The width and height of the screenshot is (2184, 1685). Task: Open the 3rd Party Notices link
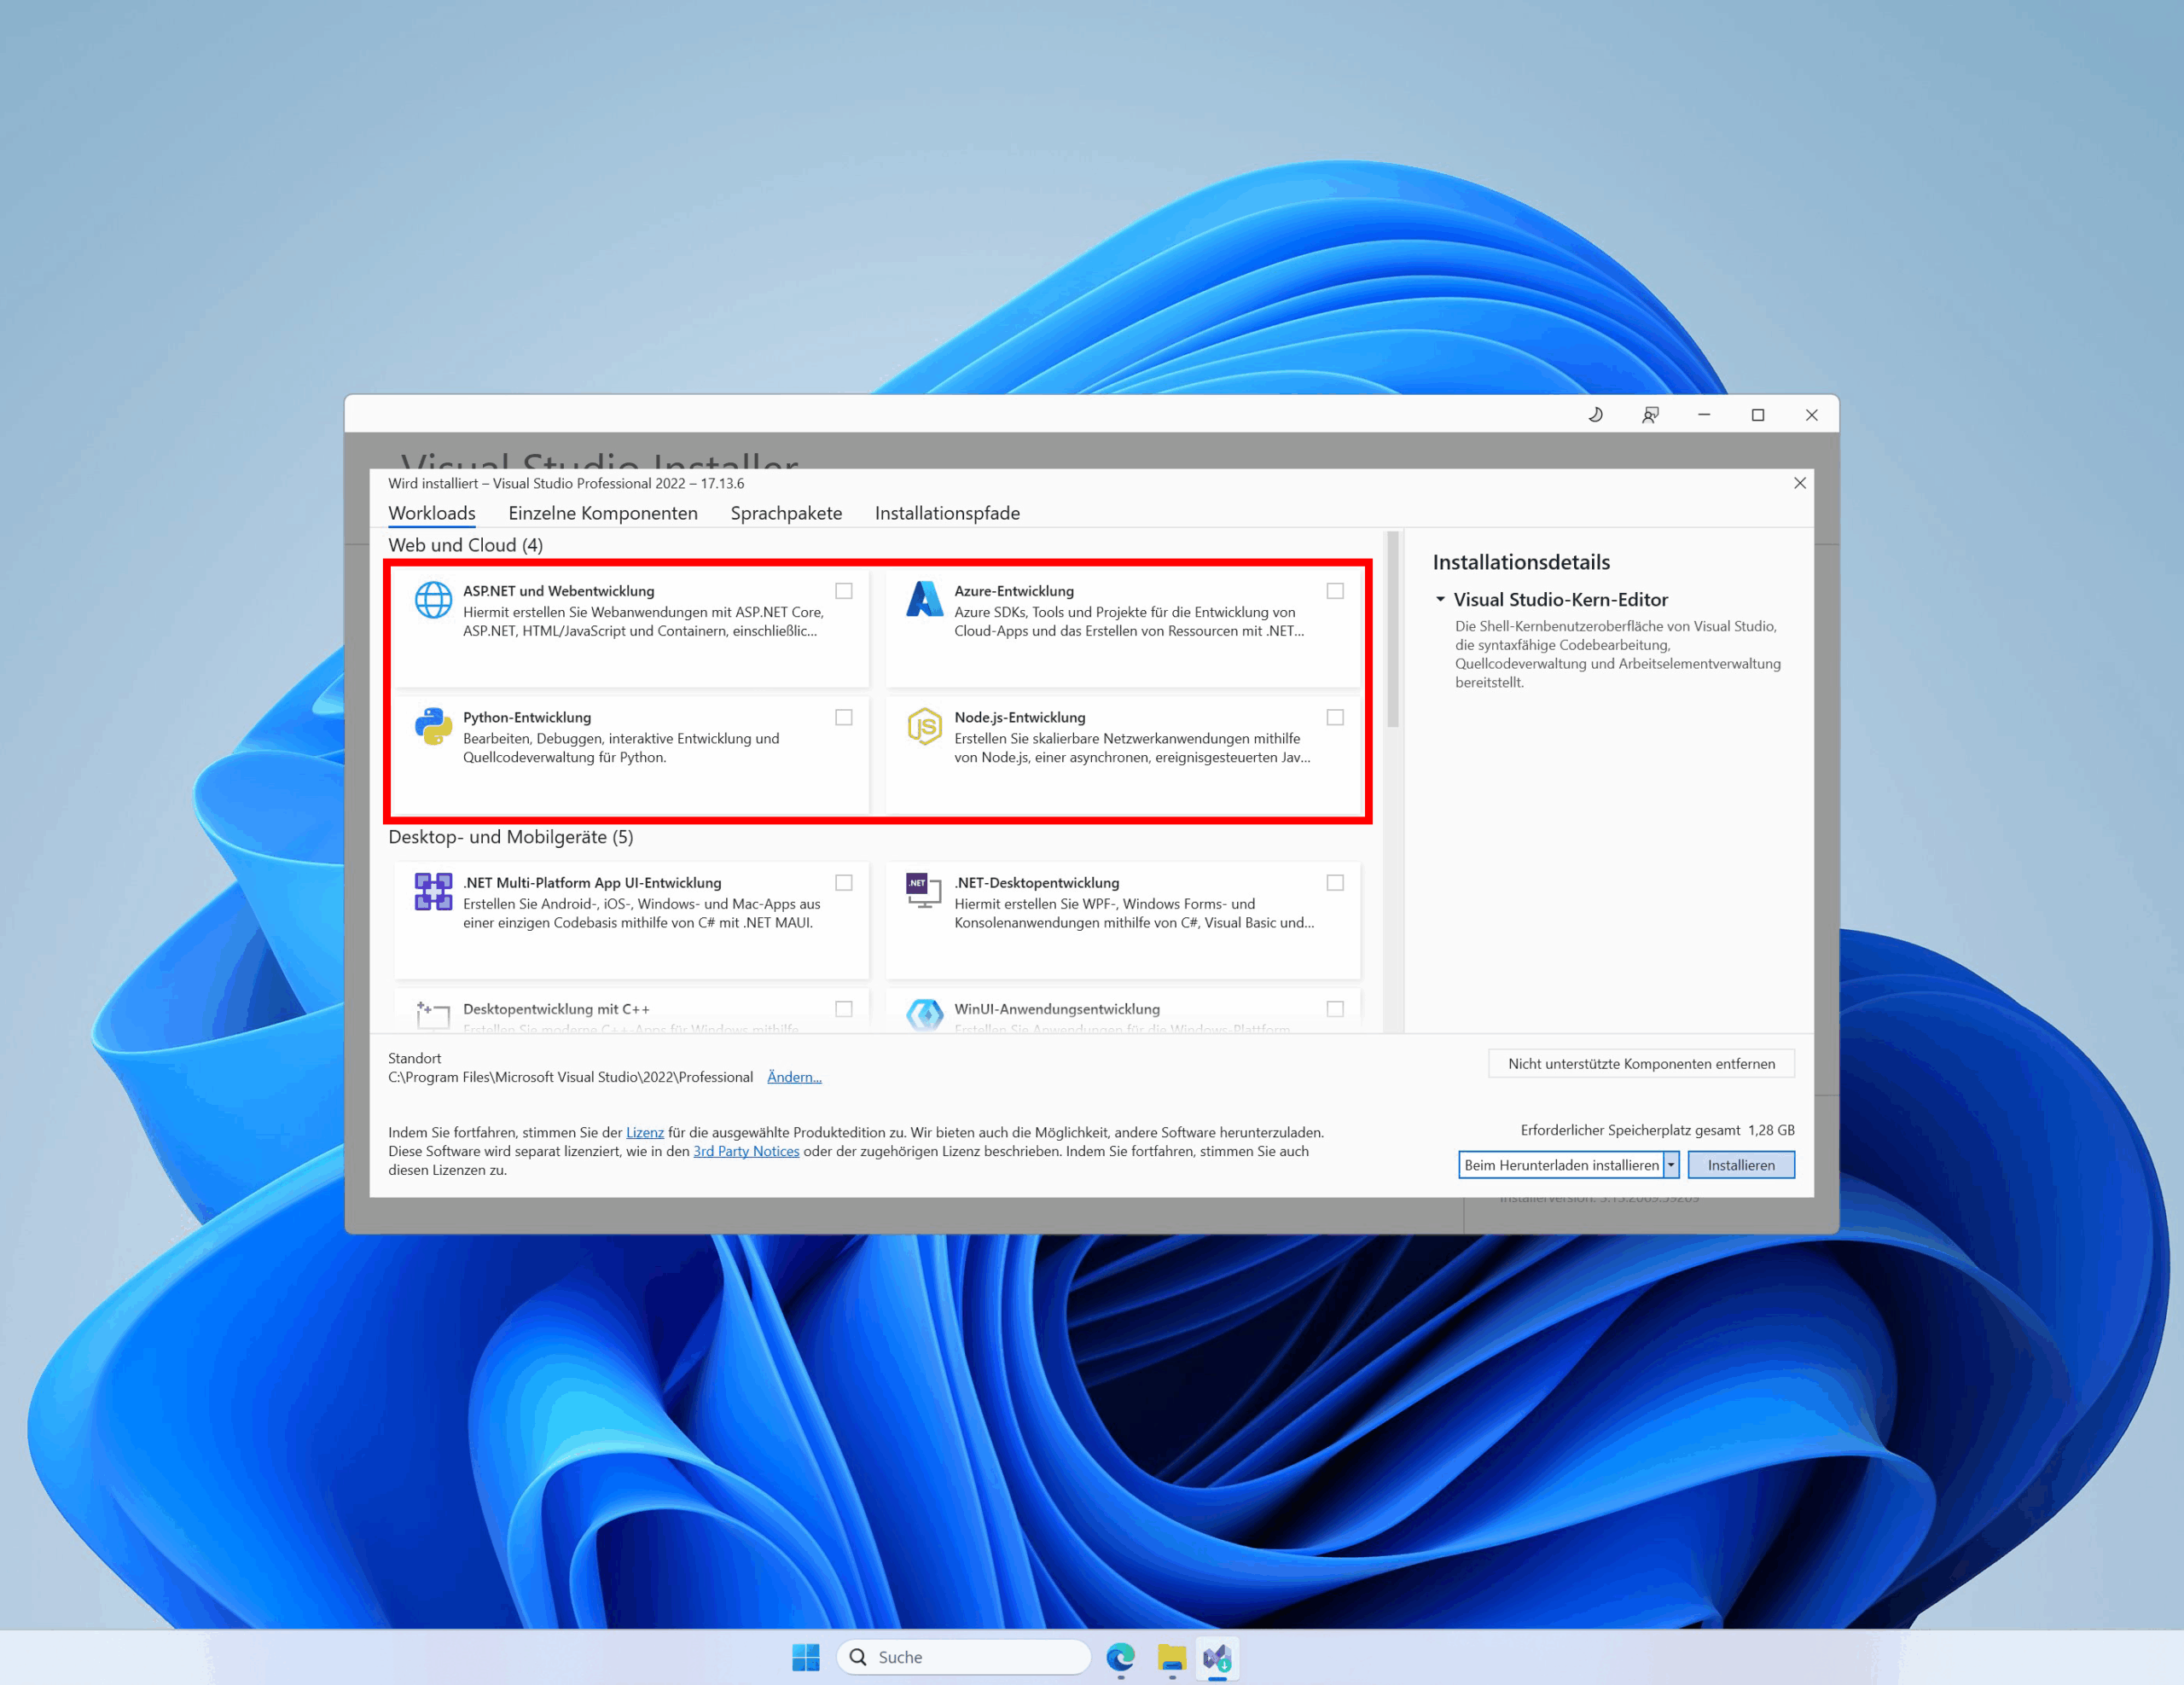tap(746, 1151)
